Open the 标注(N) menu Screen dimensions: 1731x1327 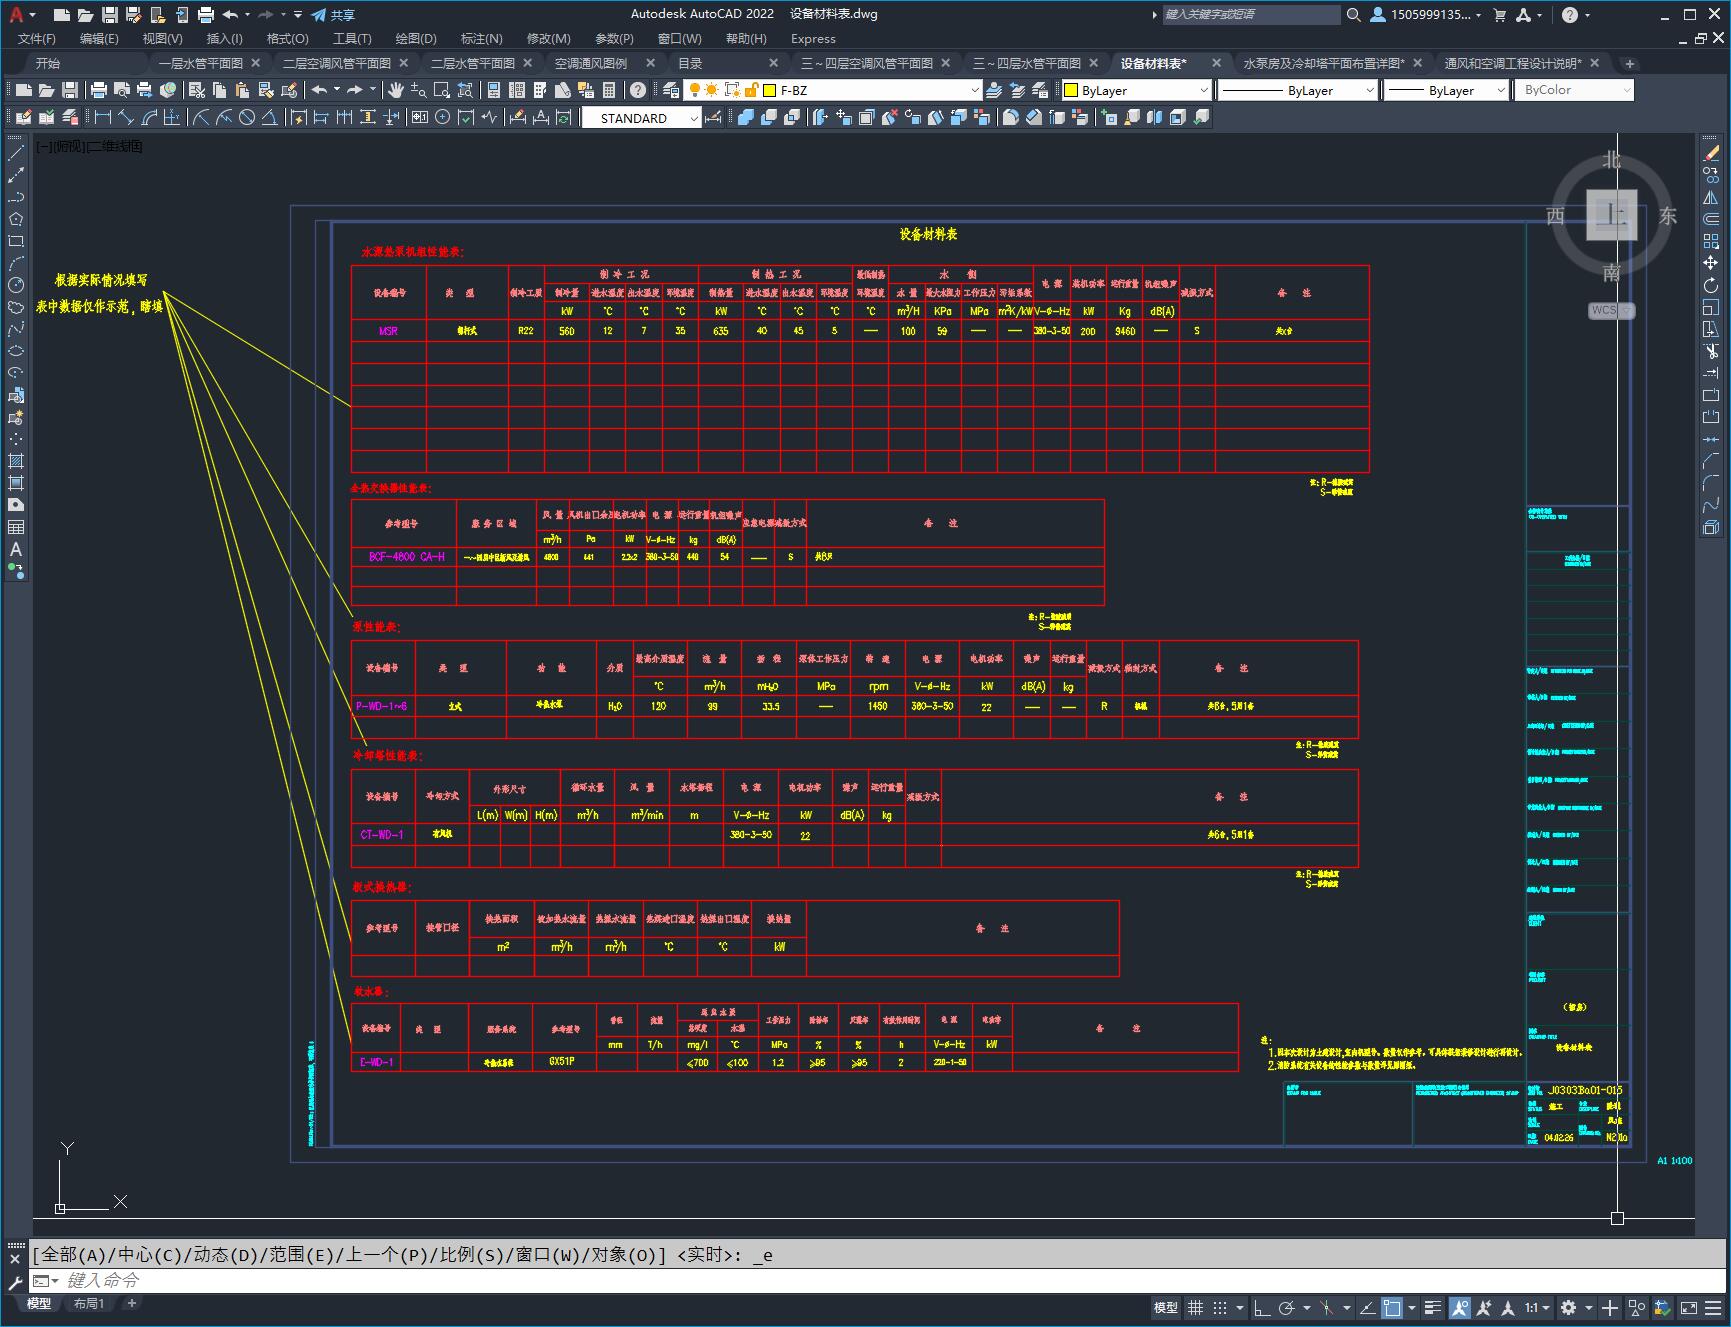click(x=481, y=38)
